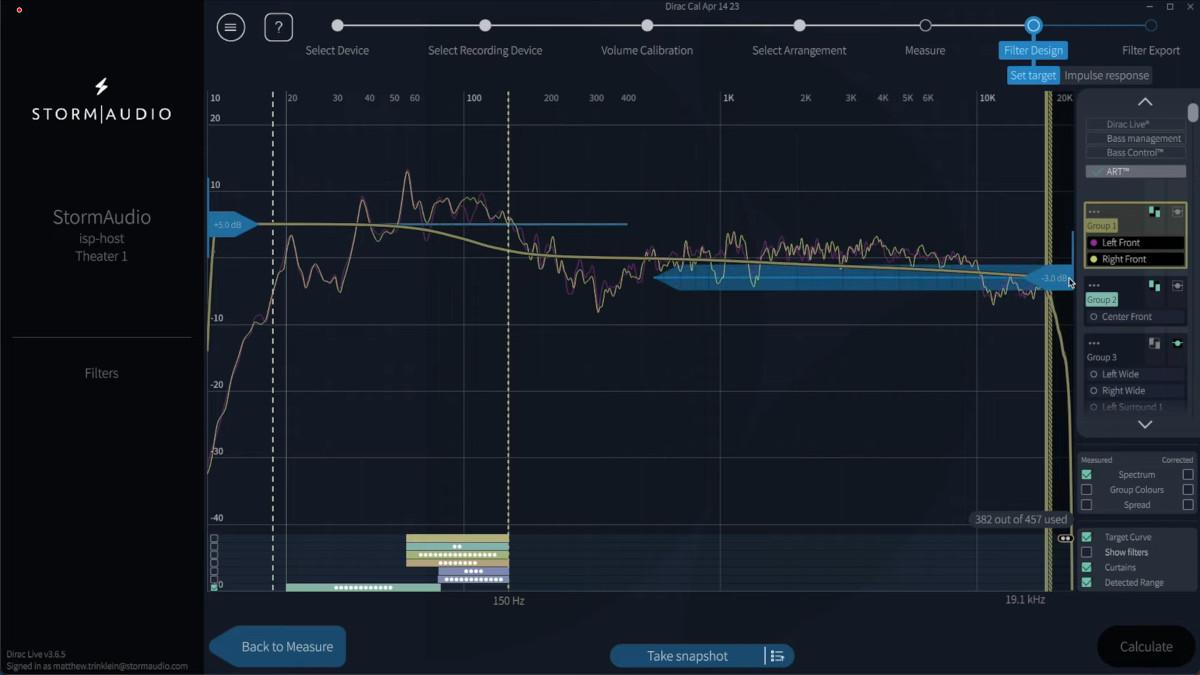Click Group 2 link channels icon

tap(1154, 286)
